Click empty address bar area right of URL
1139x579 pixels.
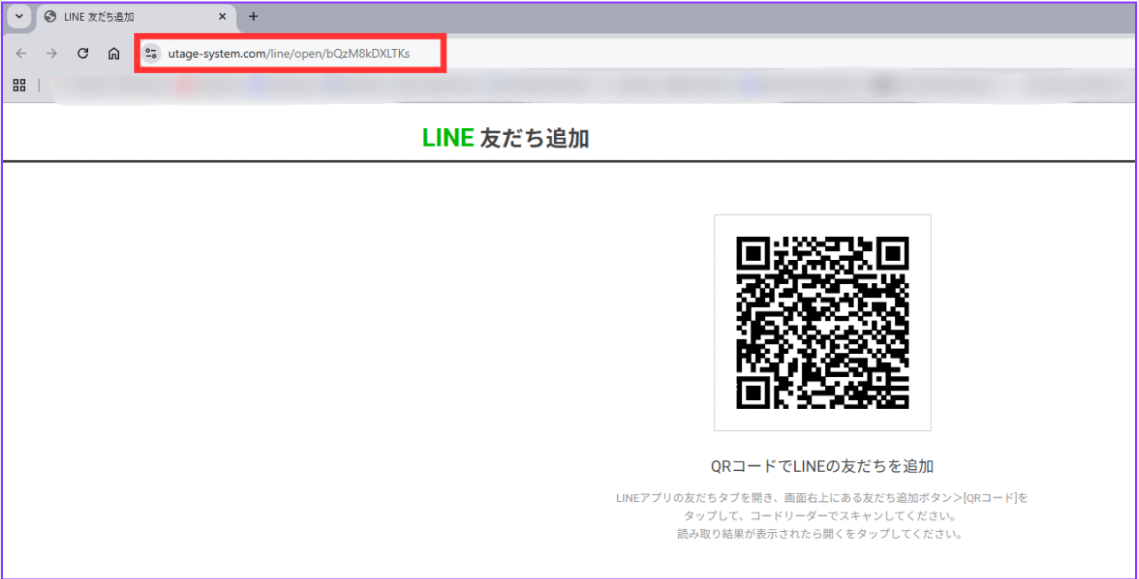tap(780, 53)
